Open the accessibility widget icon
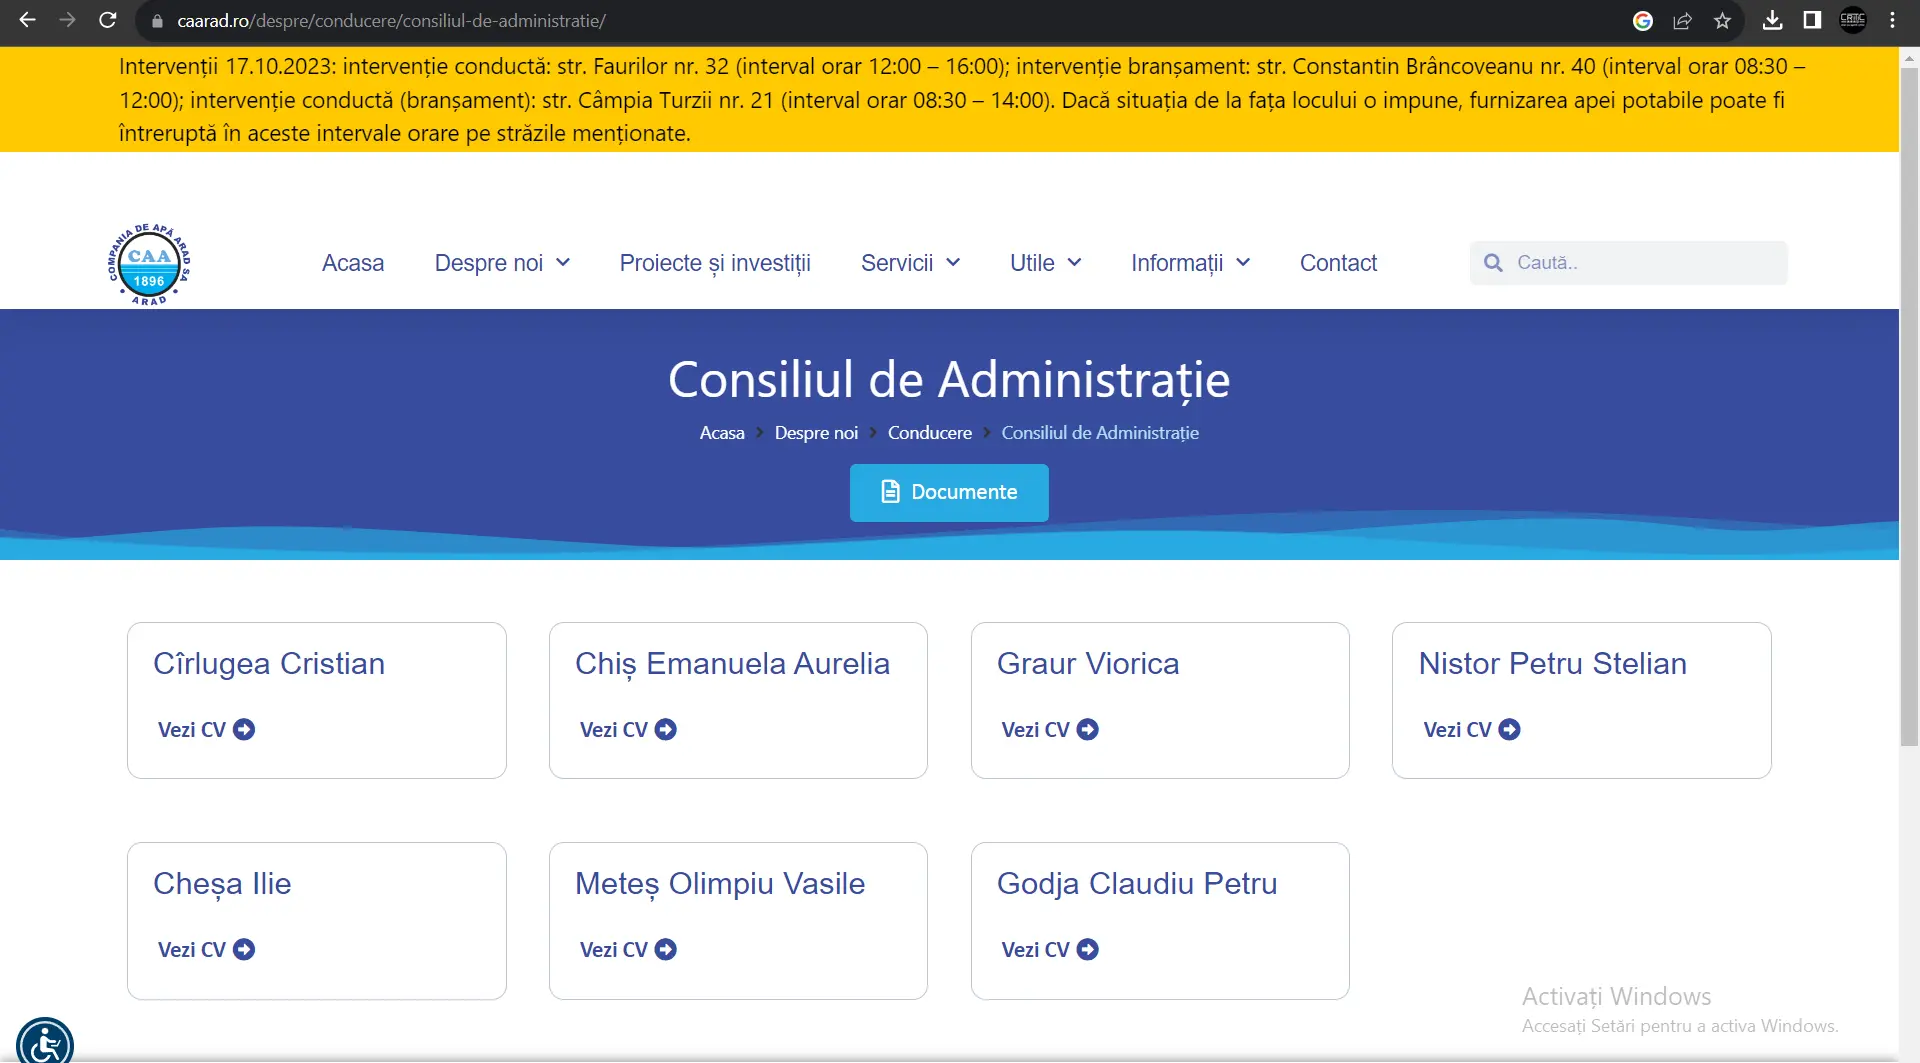The image size is (1920, 1063). coord(45,1043)
